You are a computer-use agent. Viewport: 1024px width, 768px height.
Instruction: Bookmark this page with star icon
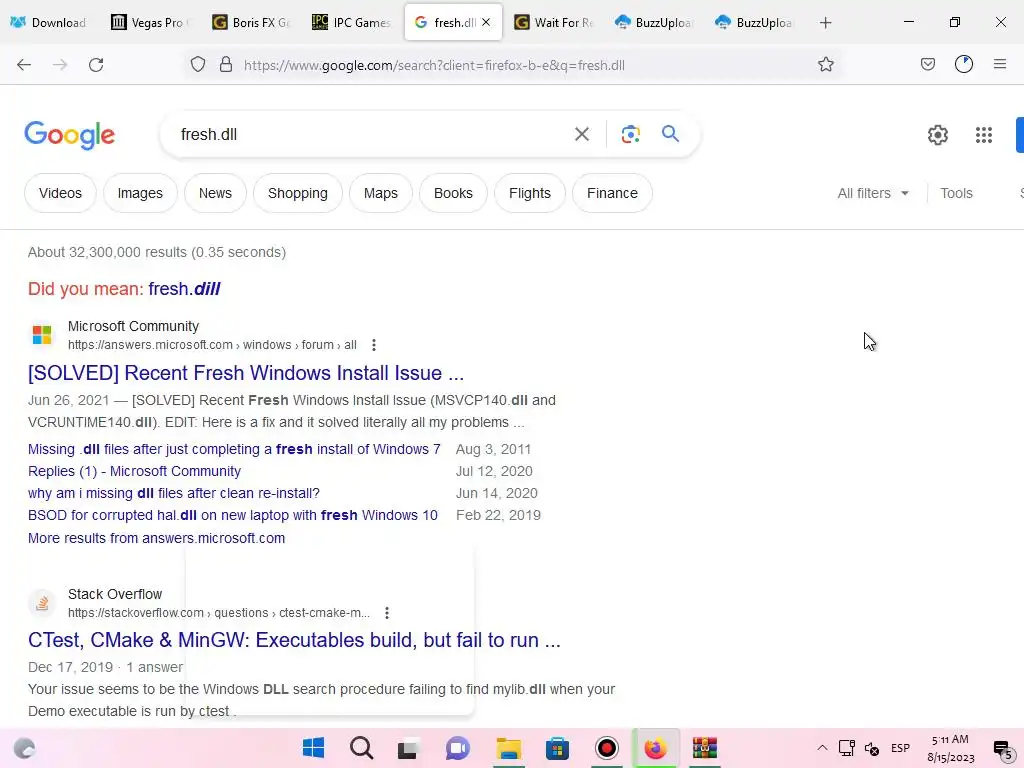click(825, 65)
